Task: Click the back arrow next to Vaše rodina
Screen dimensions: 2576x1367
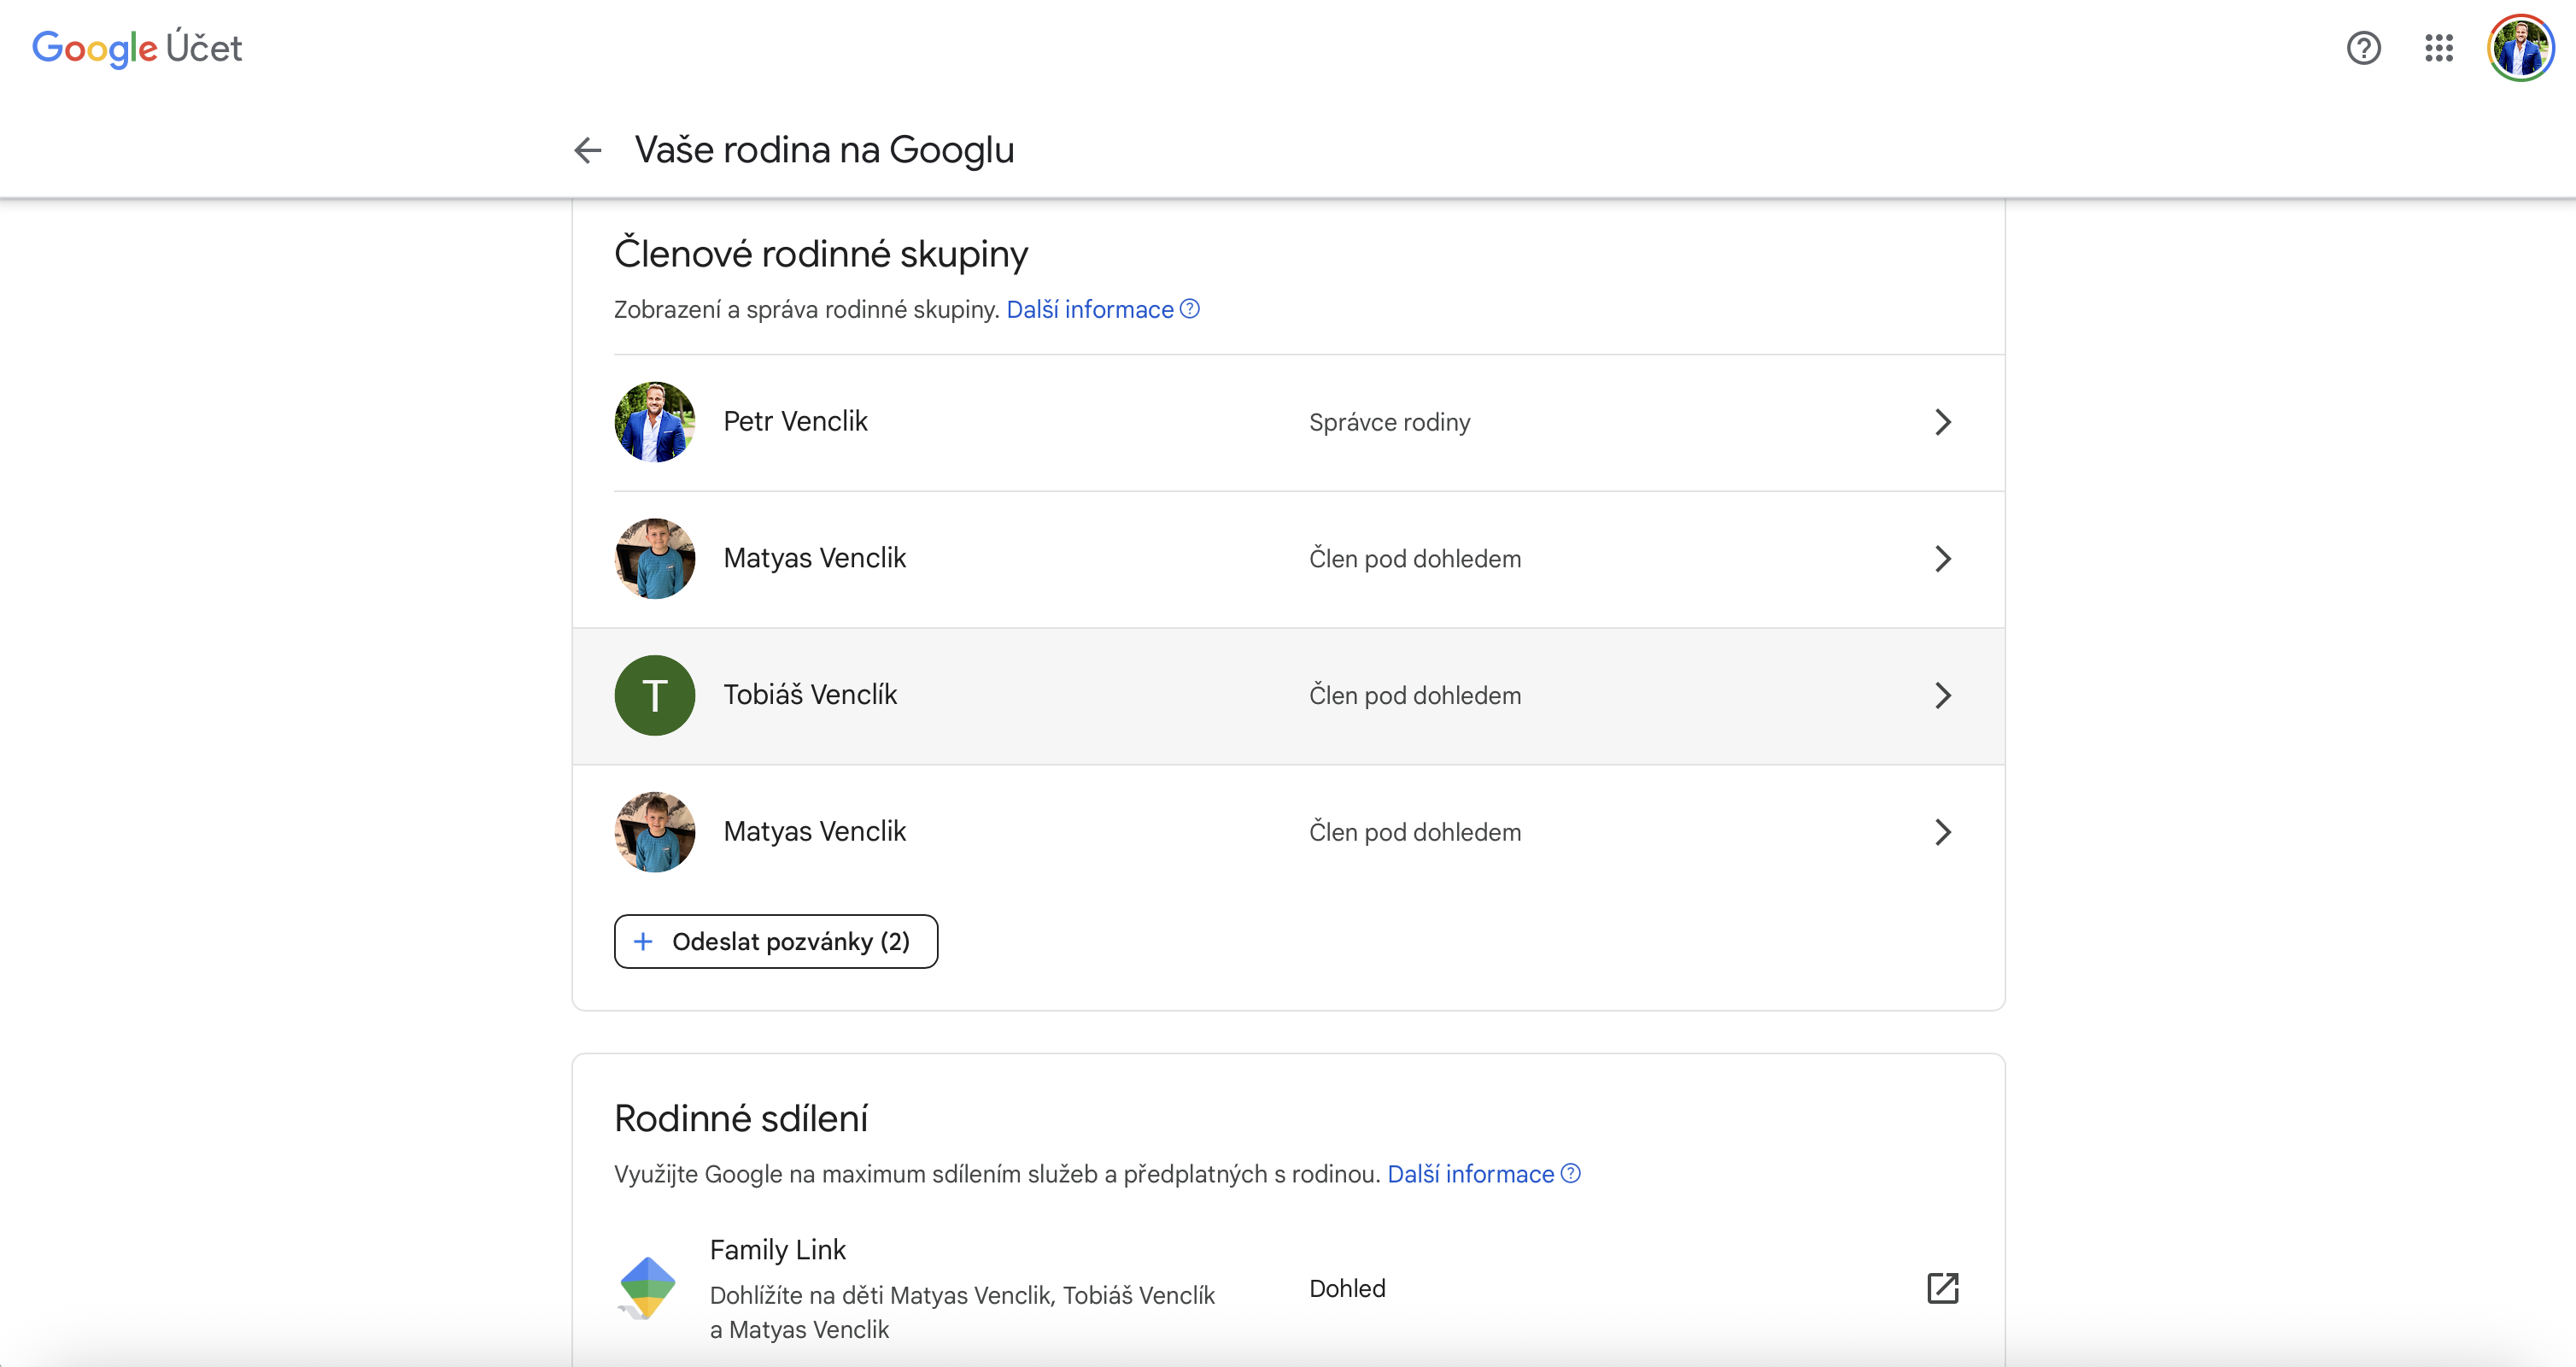Action: 588,150
